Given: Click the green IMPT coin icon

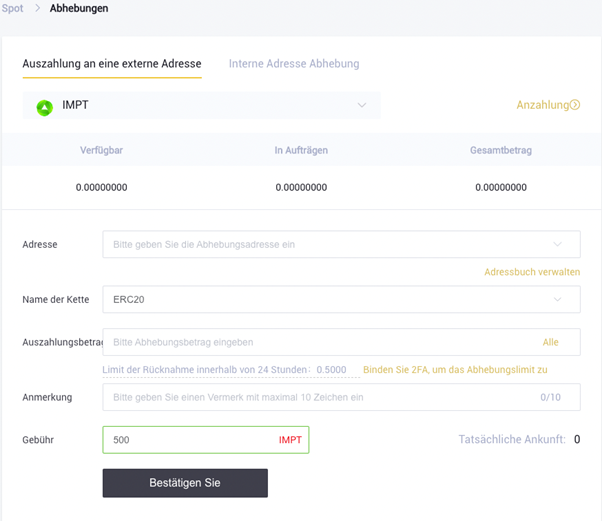Looking at the screenshot, I should [44, 106].
